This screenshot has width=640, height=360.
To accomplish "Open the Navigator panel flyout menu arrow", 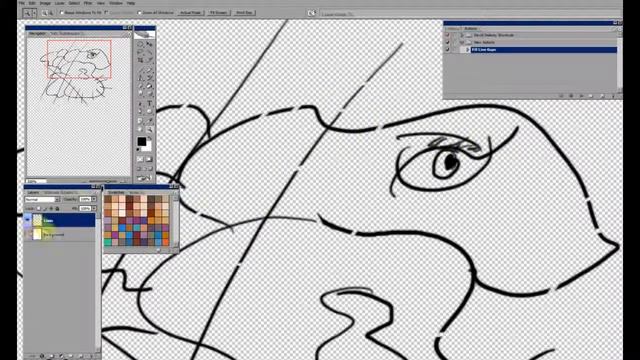I will [128, 34].
